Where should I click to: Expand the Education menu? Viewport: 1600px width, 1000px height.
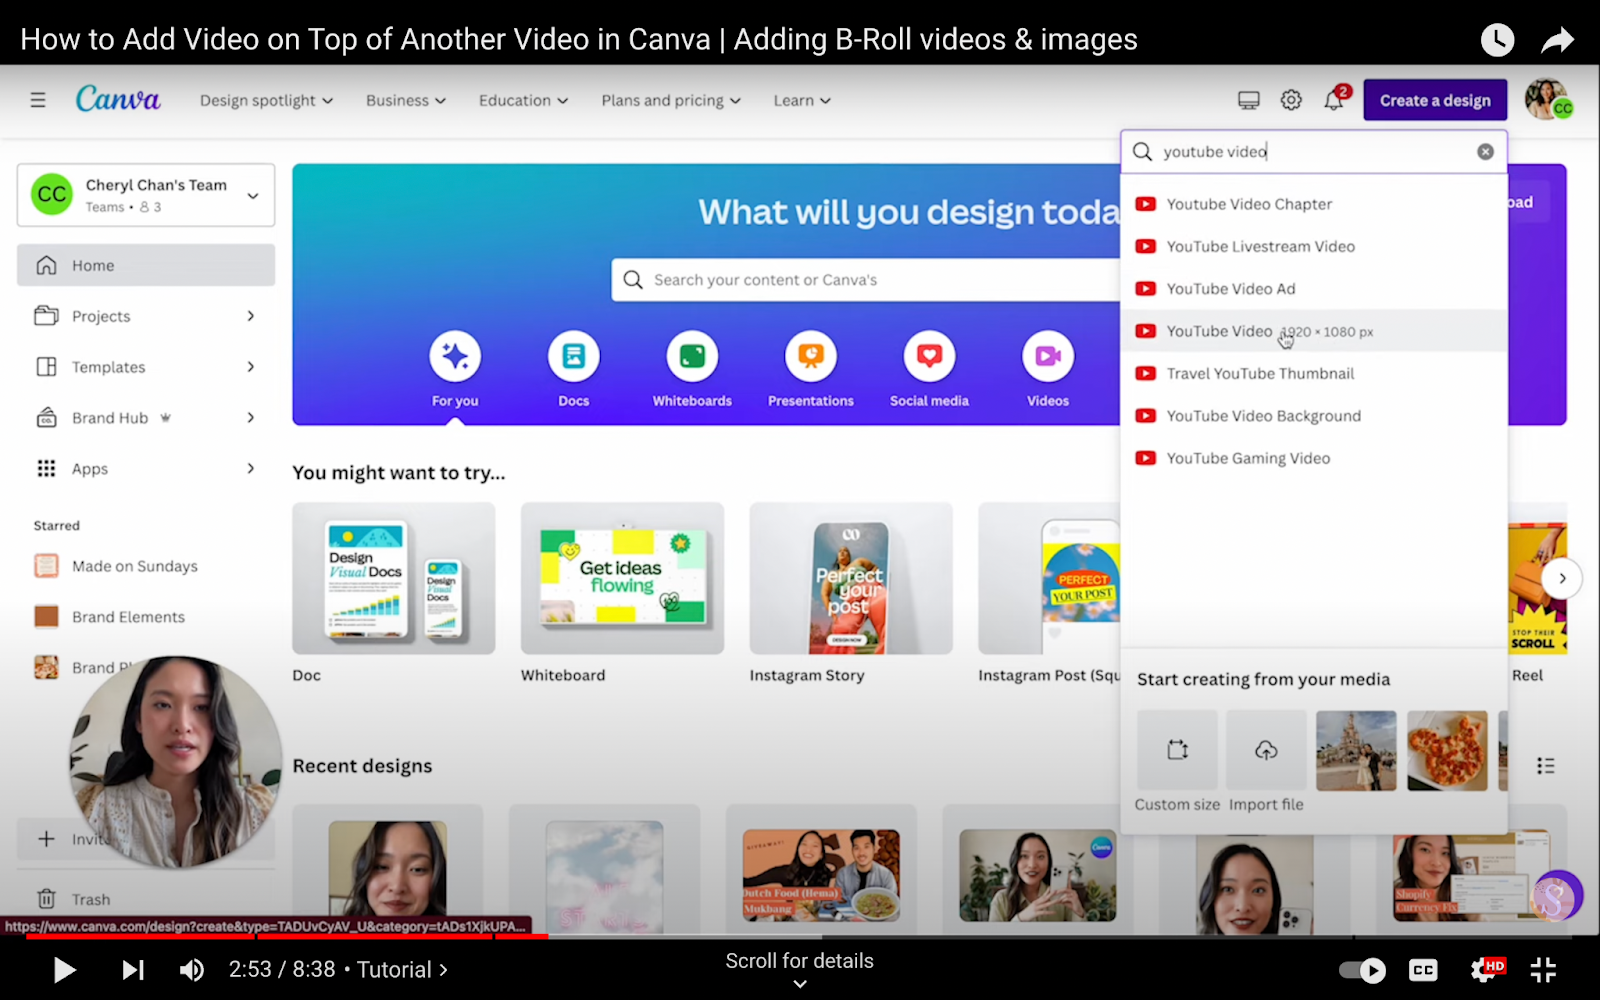[523, 100]
